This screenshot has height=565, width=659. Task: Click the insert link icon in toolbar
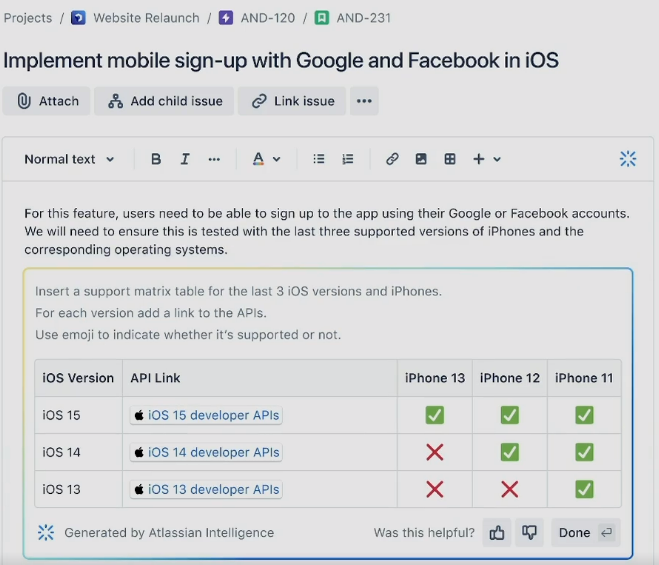click(392, 159)
